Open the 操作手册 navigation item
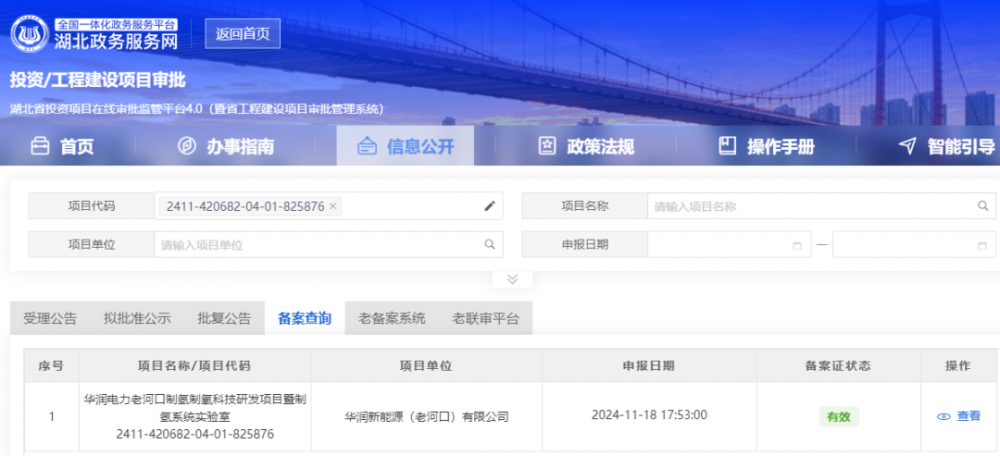1000x456 pixels. [x=767, y=147]
